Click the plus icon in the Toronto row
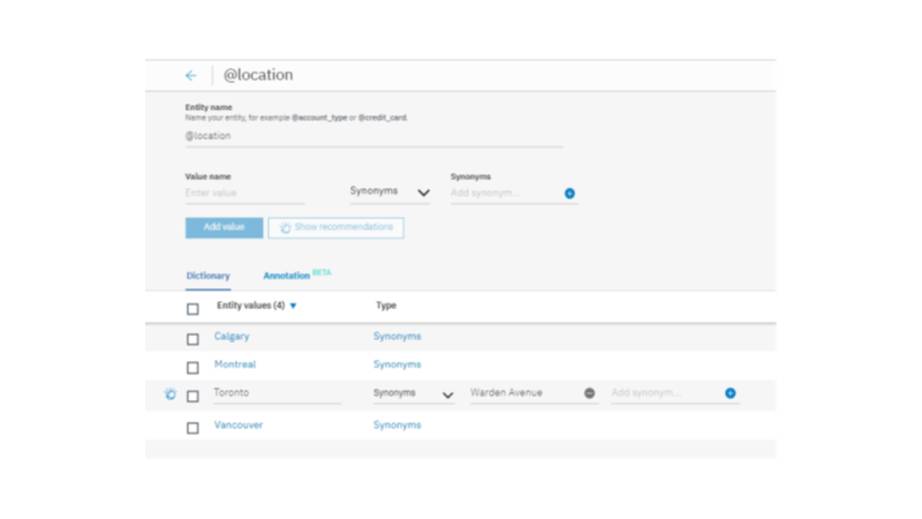The height and width of the screenshot is (519, 922). 730,393
